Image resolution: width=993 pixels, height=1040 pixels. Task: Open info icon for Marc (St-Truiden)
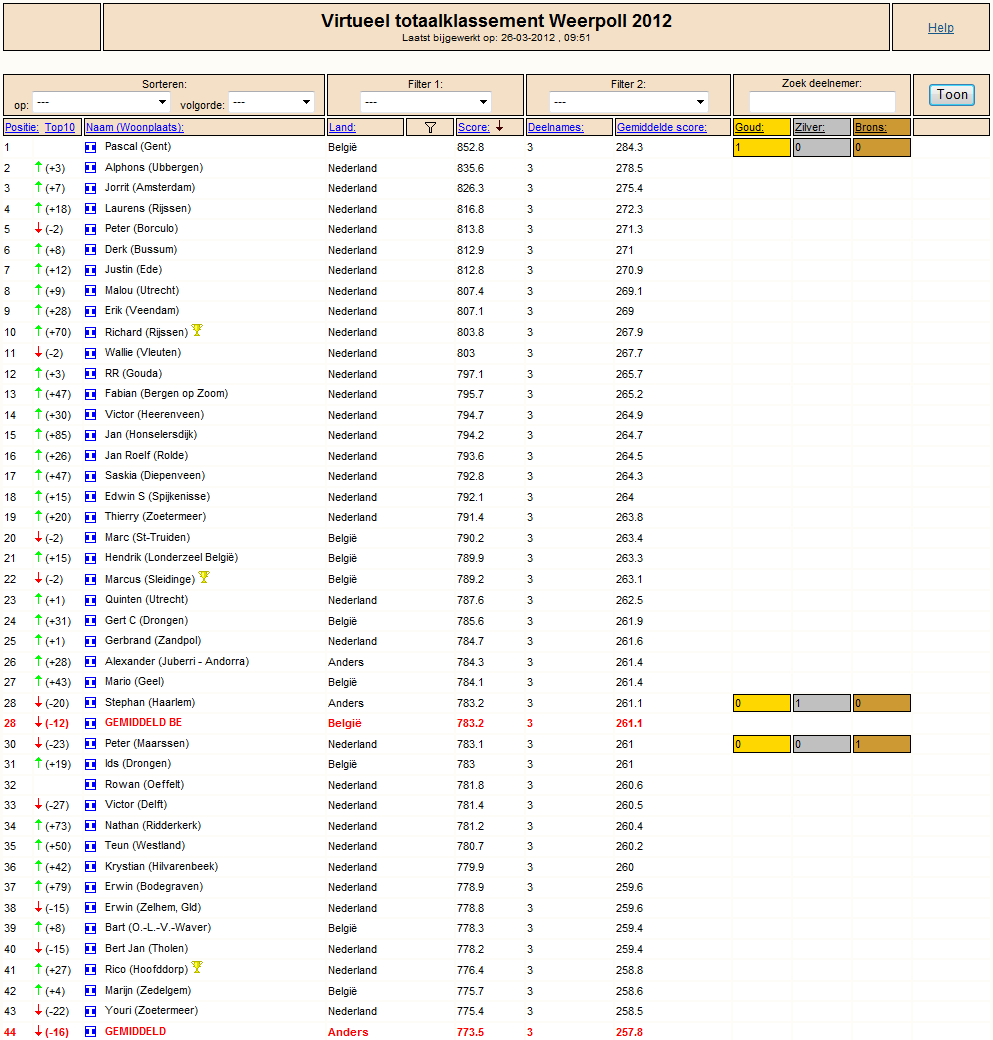click(x=90, y=538)
